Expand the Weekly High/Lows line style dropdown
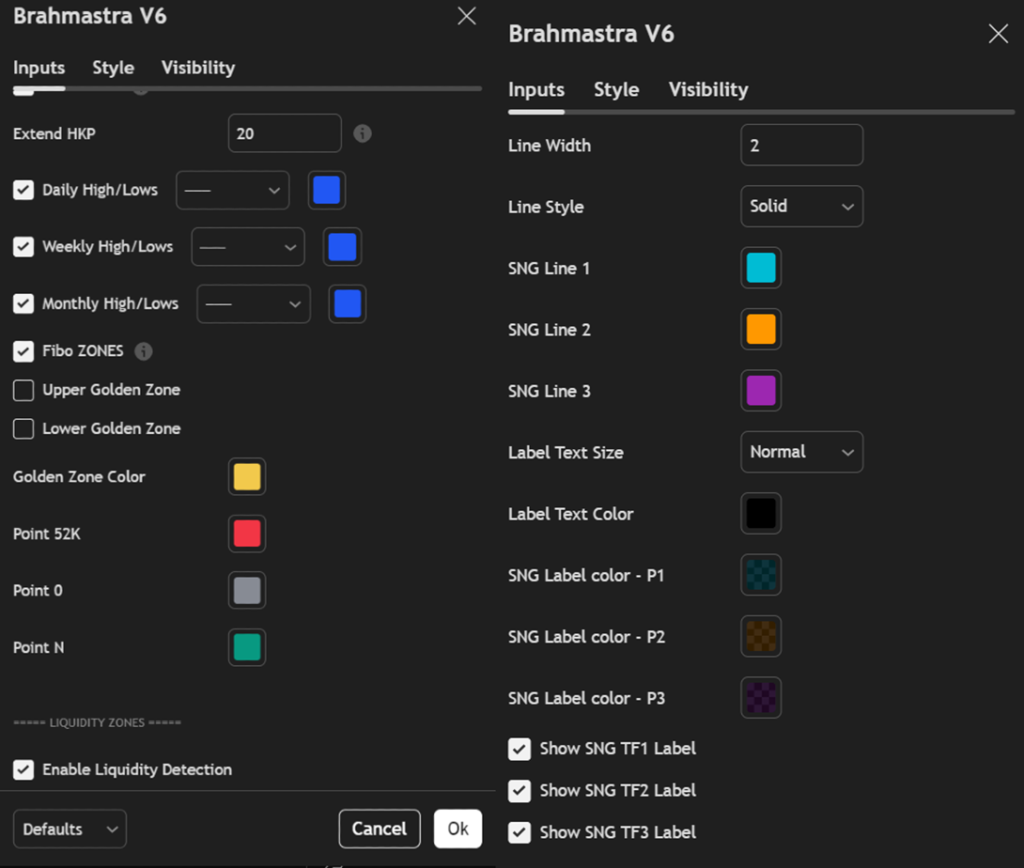The width and height of the screenshot is (1024, 868). (248, 247)
